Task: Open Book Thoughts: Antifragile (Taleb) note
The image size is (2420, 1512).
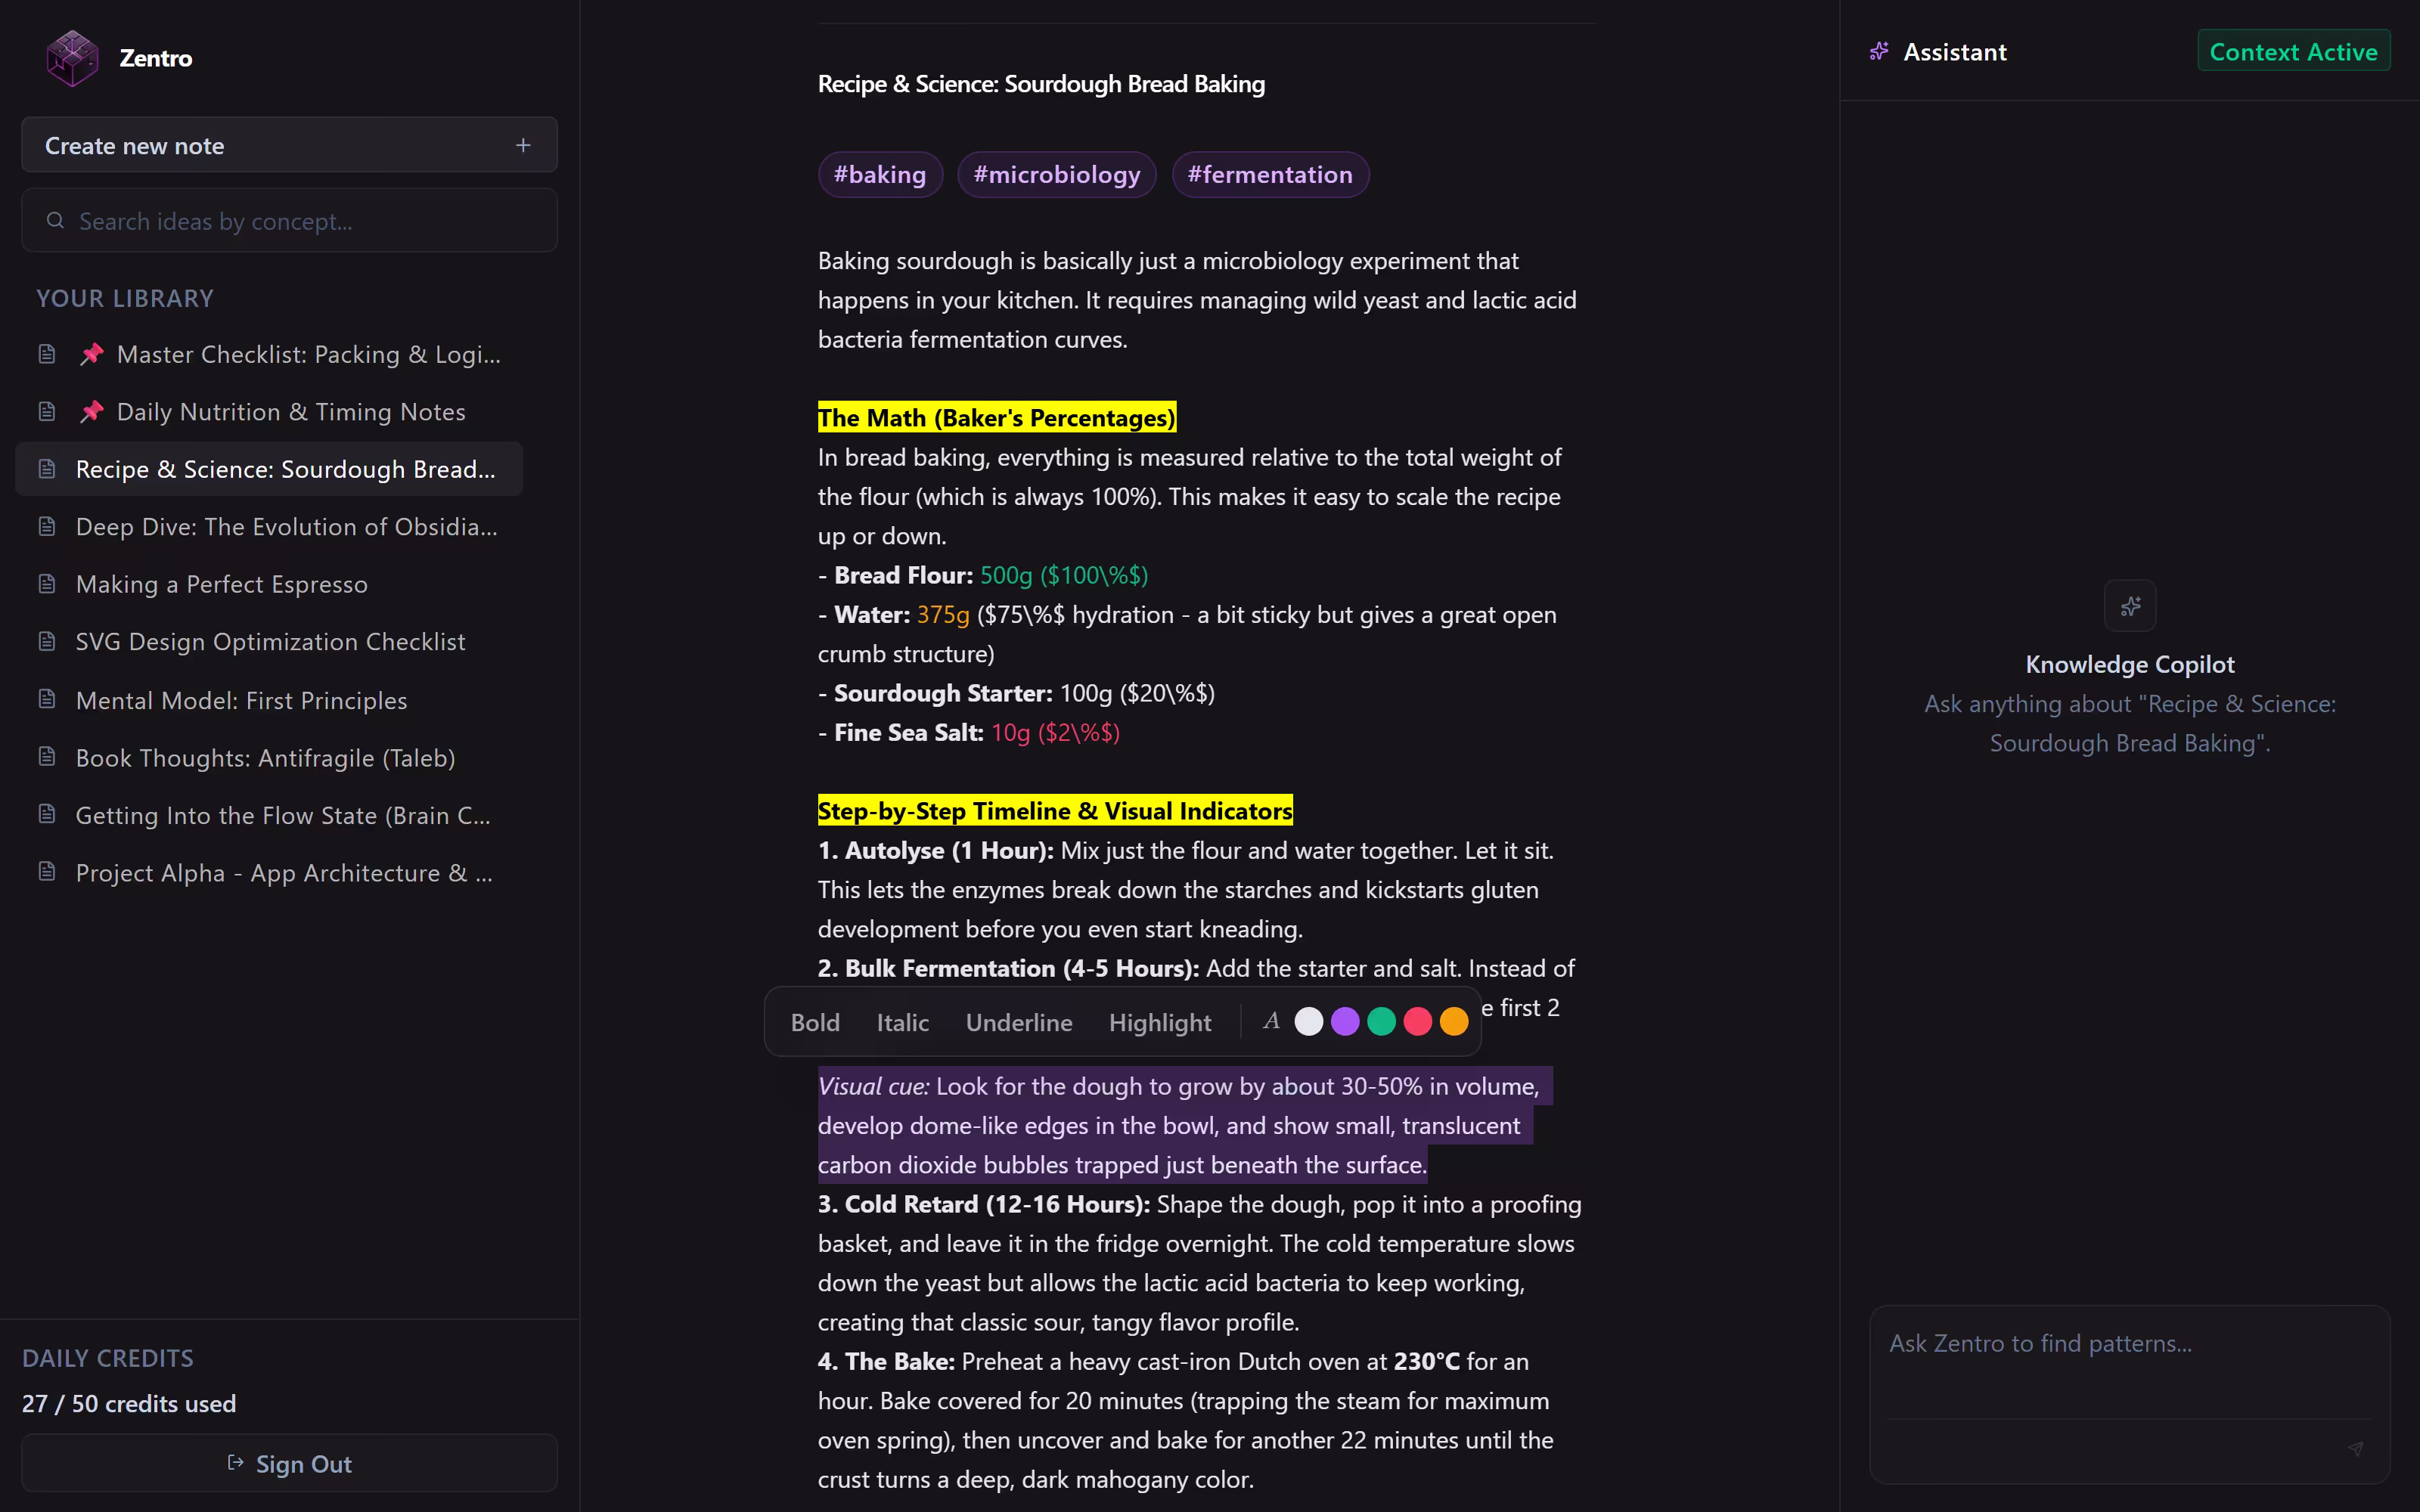Action: [269, 757]
